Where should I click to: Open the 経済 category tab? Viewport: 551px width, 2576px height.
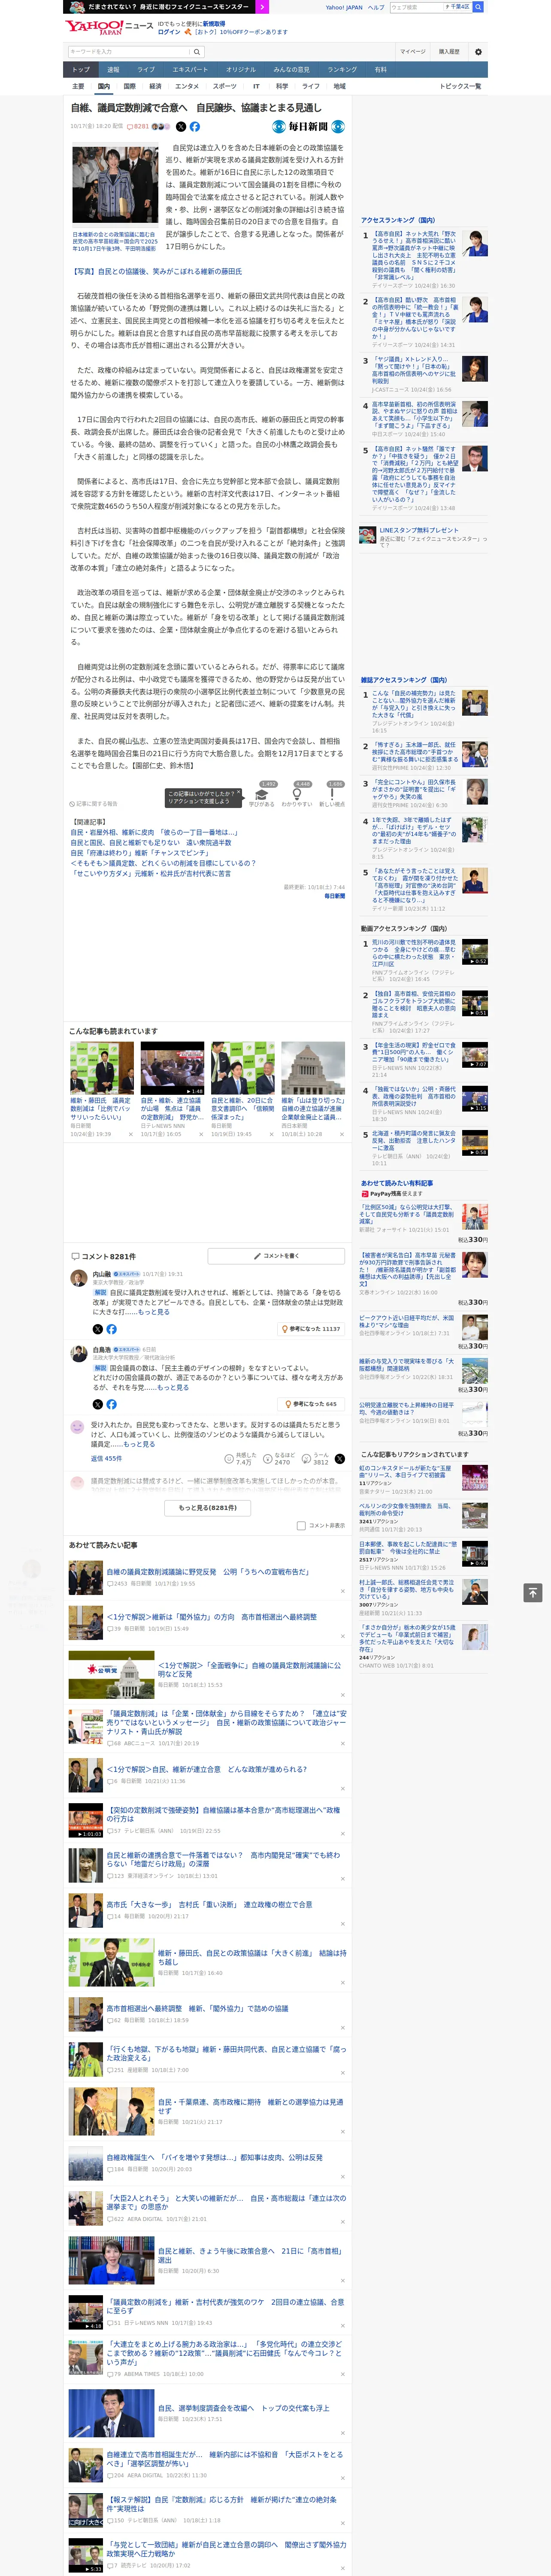pos(155,86)
